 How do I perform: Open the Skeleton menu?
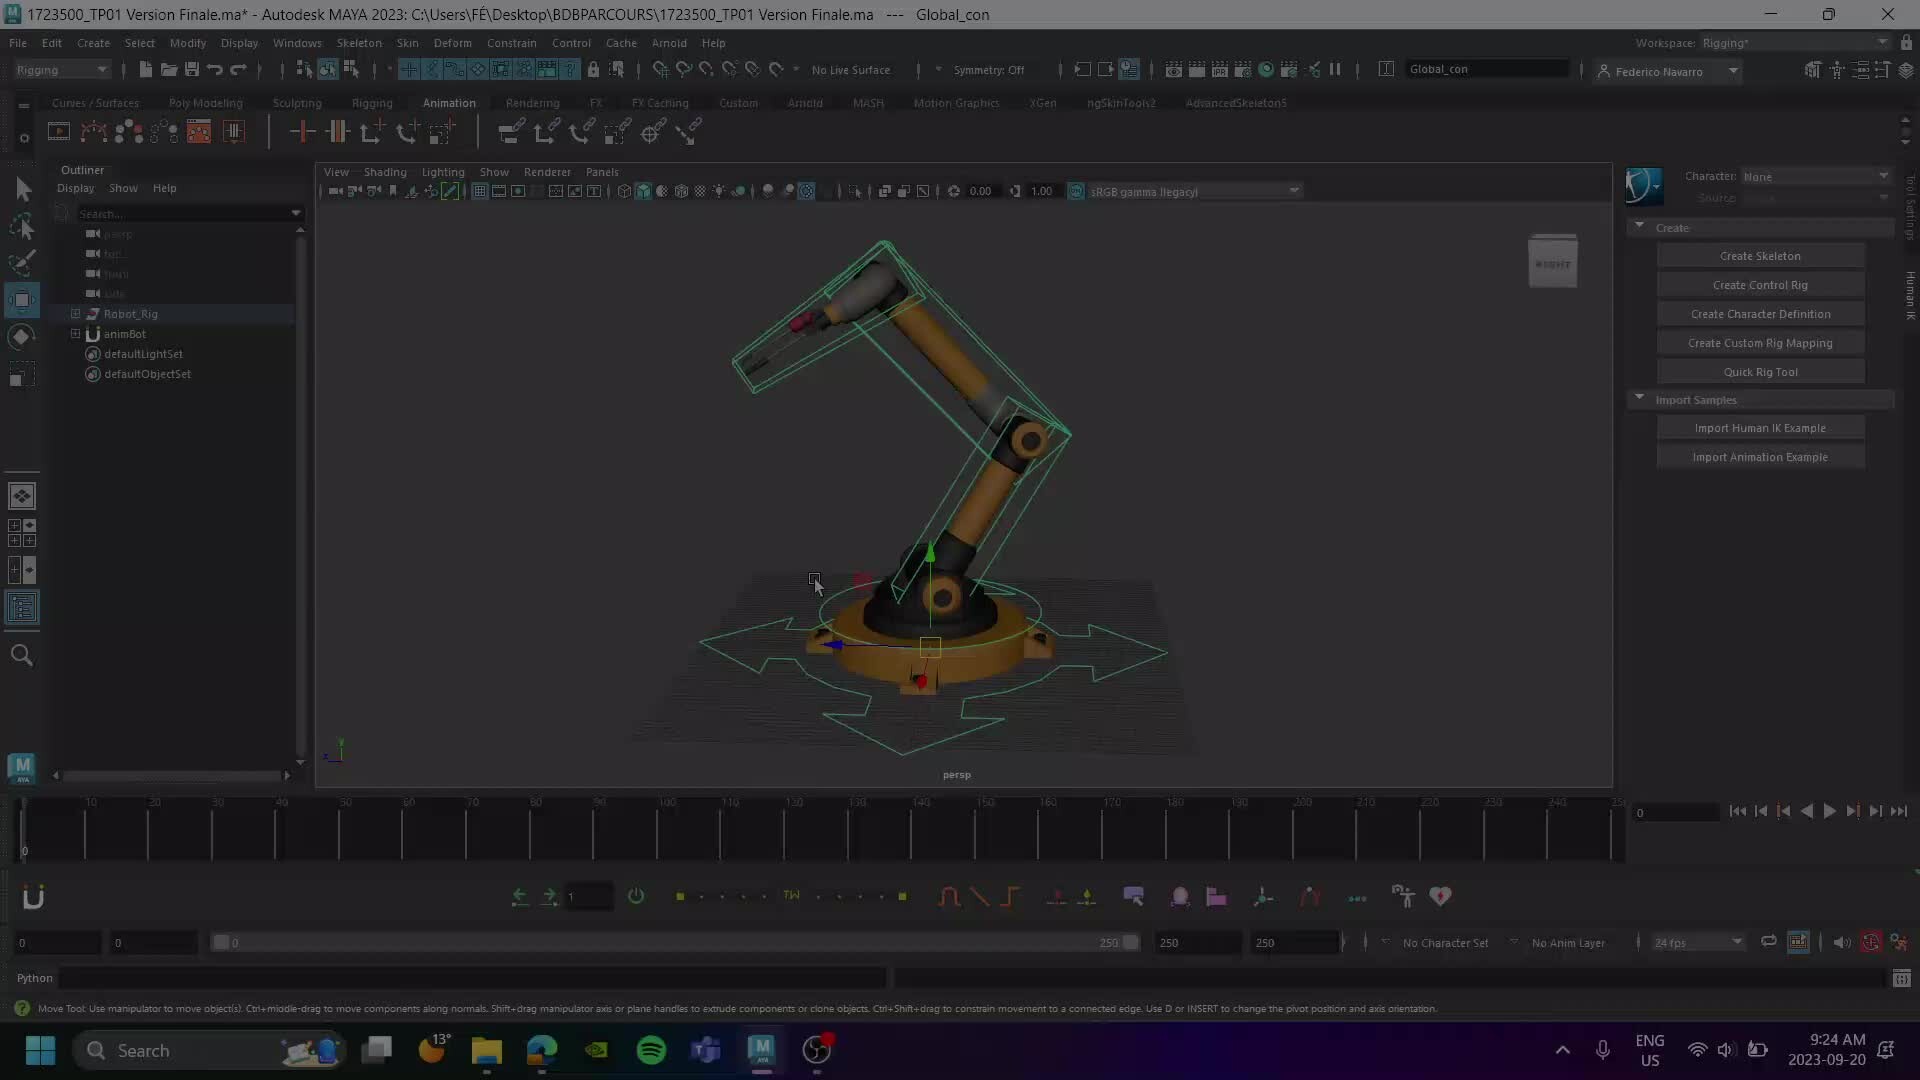[359, 43]
